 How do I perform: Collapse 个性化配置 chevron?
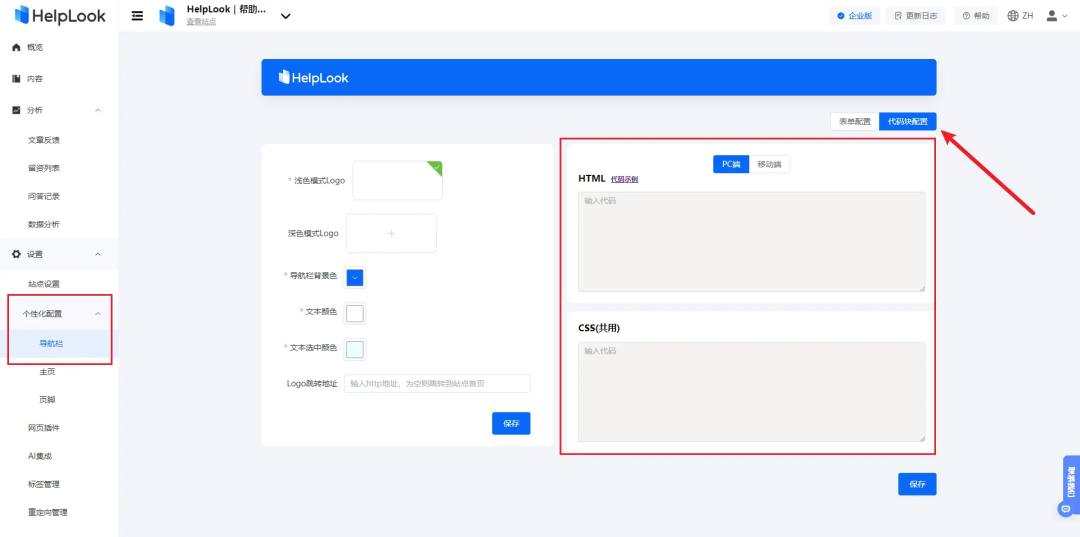click(x=98, y=314)
